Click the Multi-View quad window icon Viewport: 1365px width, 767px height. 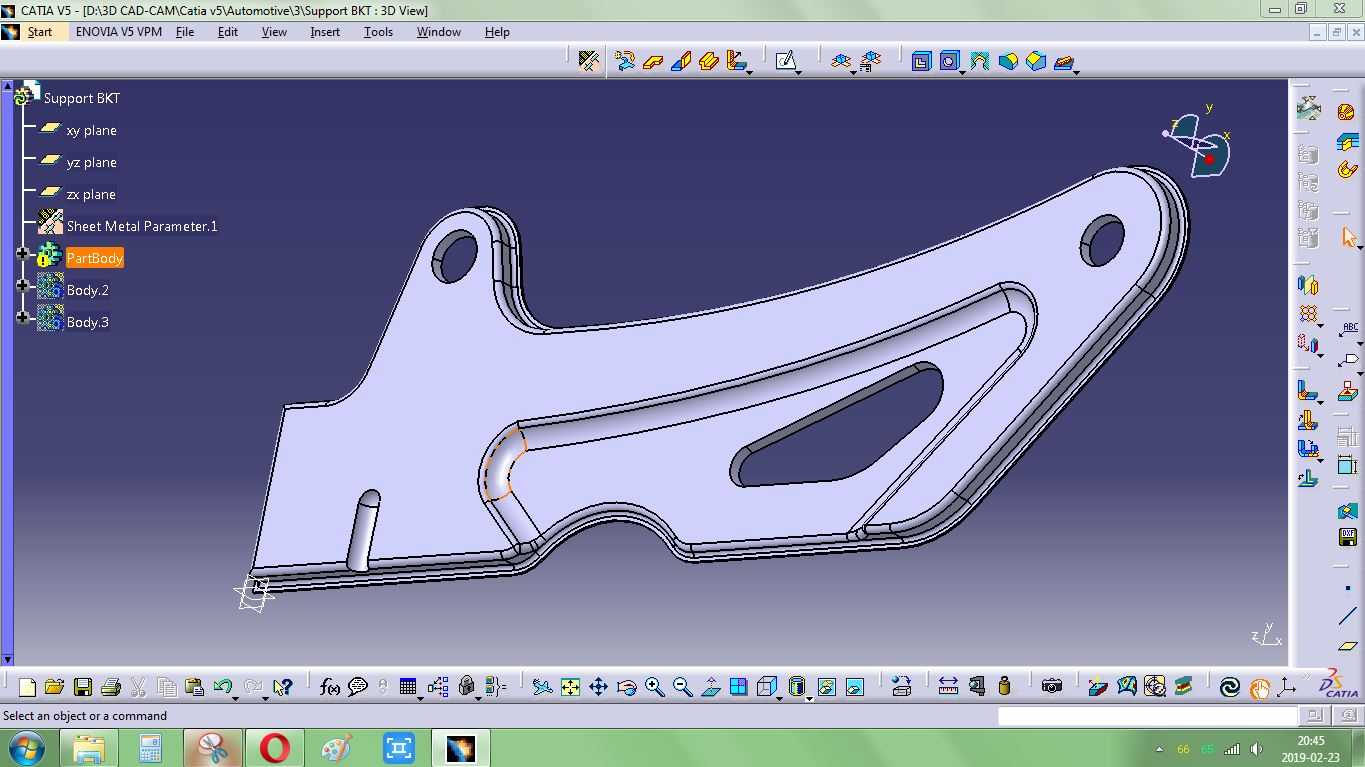tap(739, 687)
